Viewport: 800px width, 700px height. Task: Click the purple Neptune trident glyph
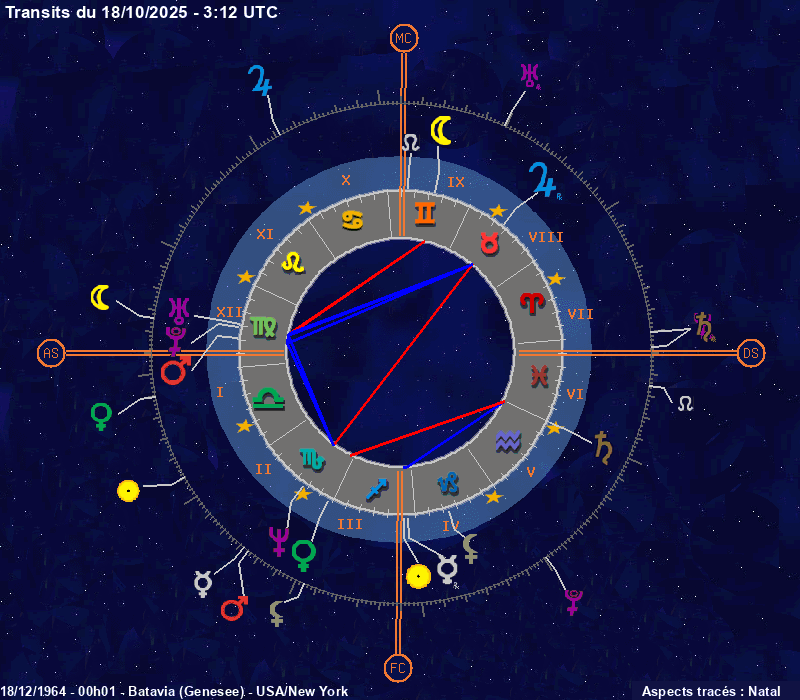click(279, 541)
